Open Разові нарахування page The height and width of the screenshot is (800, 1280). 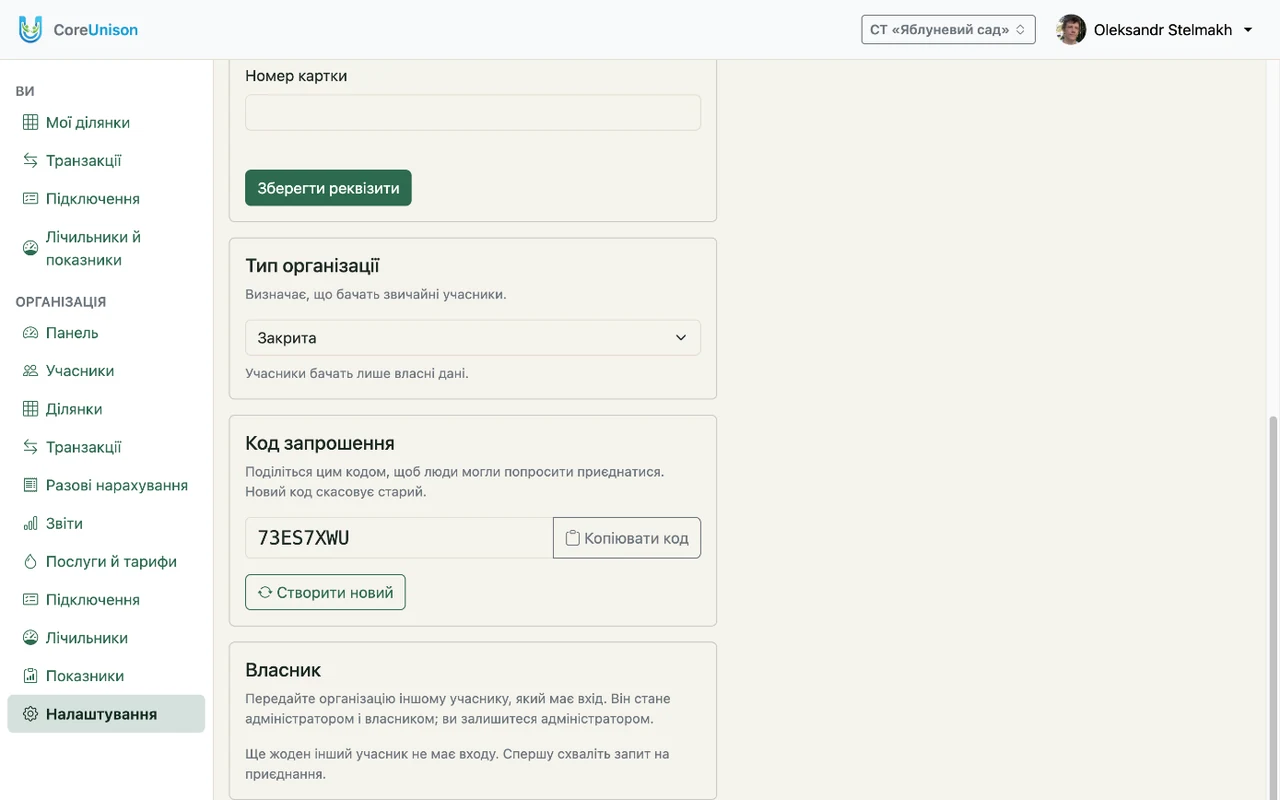point(106,485)
